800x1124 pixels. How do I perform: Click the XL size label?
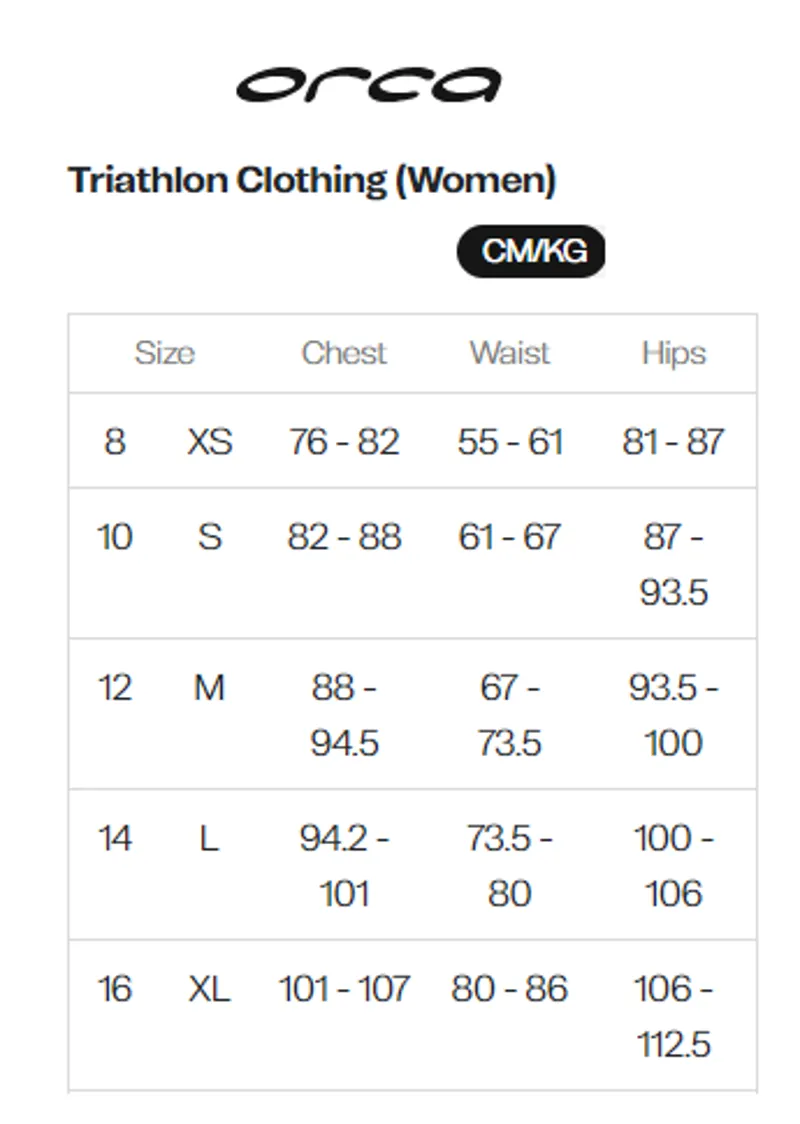point(209,989)
